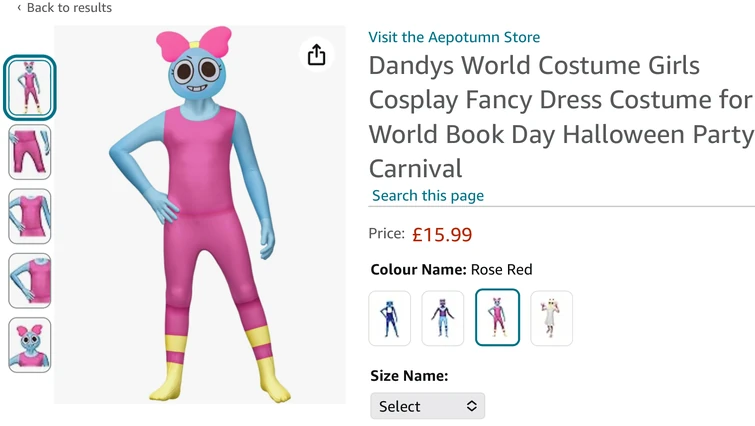This screenshot has height=426, width=755.
Task: Click the main costume product image
Action: tap(199, 215)
